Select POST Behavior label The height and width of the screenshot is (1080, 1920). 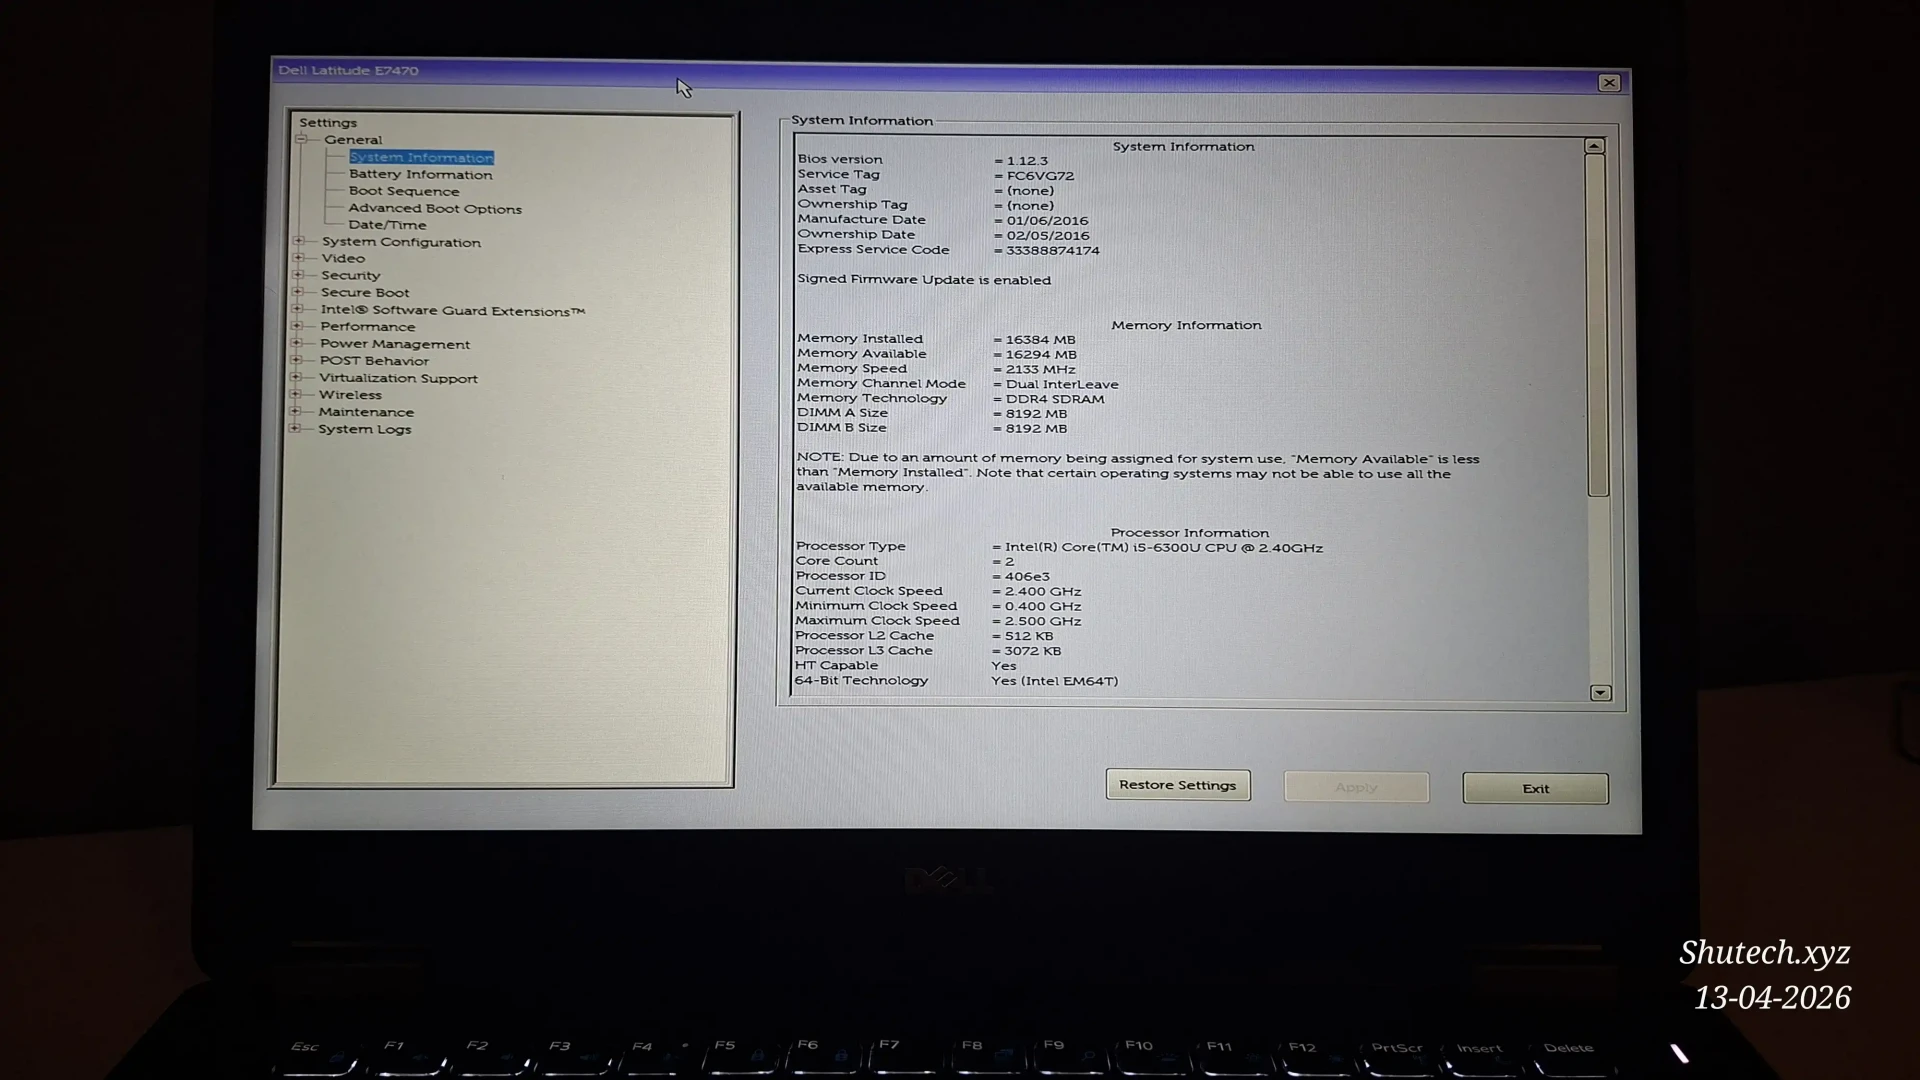point(374,361)
